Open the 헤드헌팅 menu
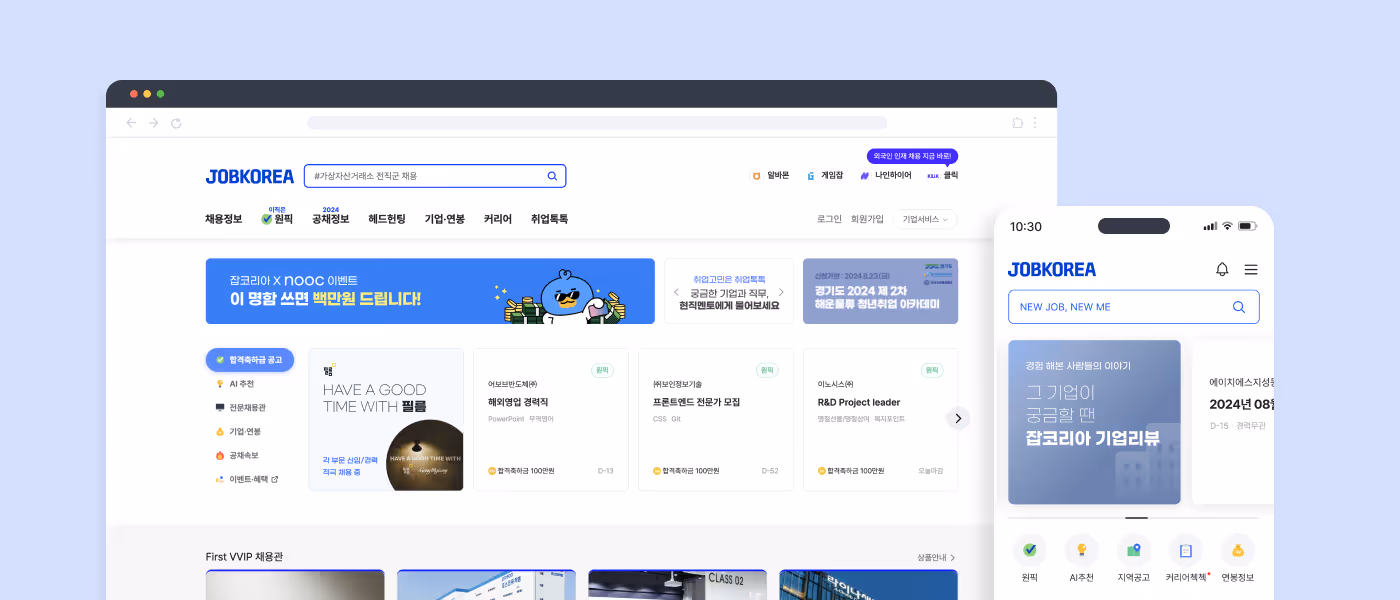 pyautogui.click(x=387, y=219)
